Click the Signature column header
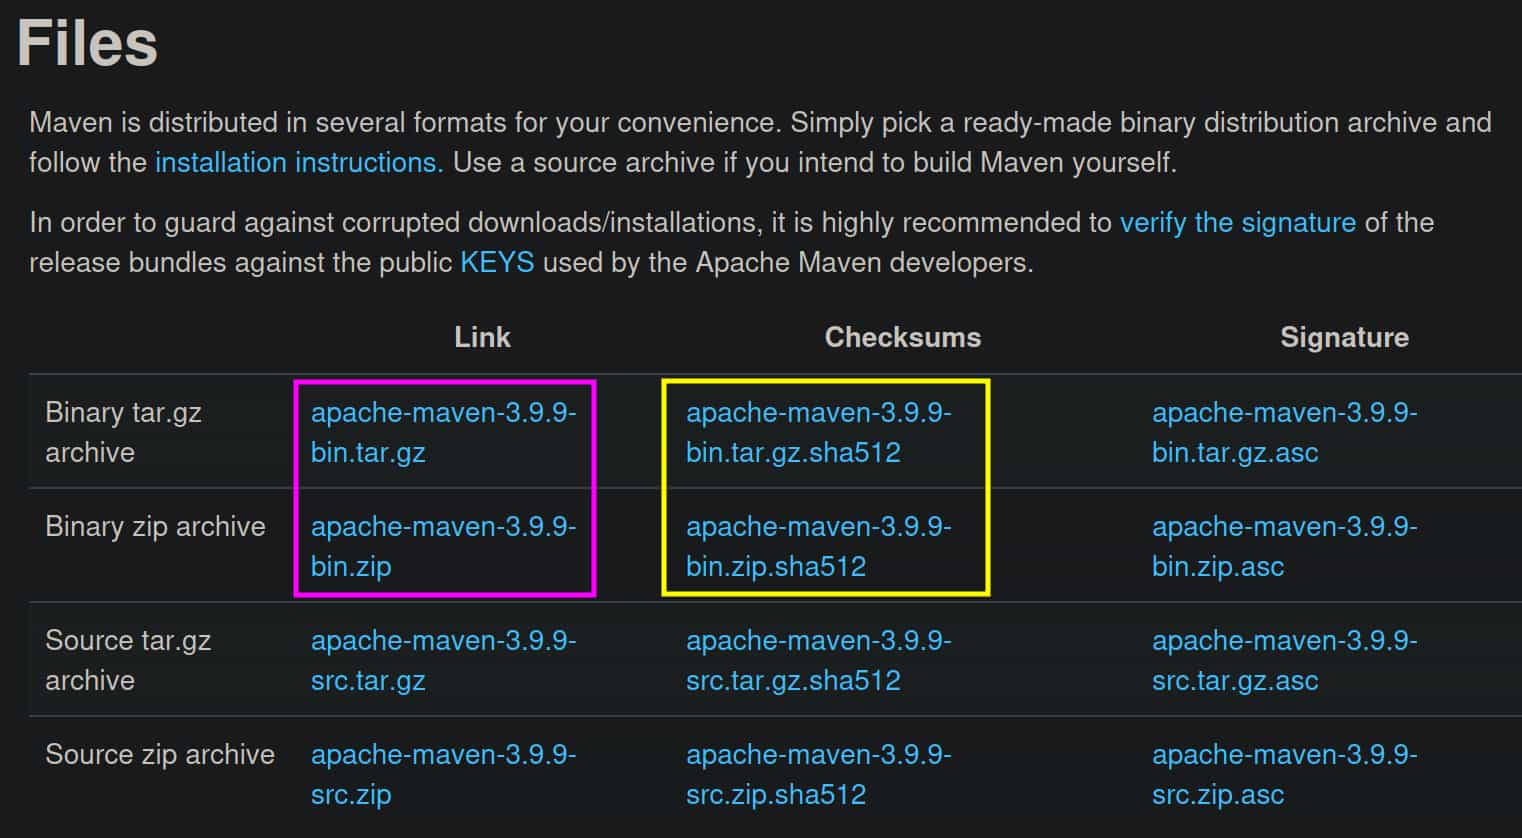This screenshot has width=1522, height=838. (x=1344, y=337)
